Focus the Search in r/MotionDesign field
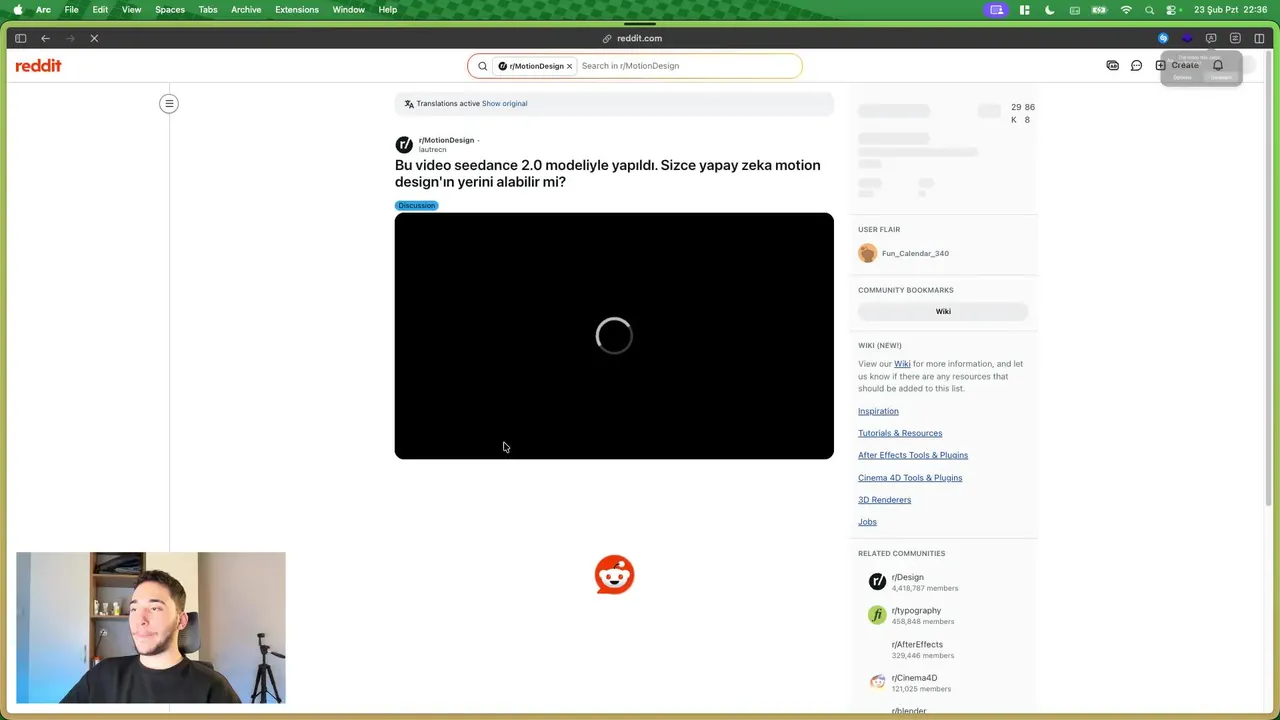 click(x=688, y=66)
